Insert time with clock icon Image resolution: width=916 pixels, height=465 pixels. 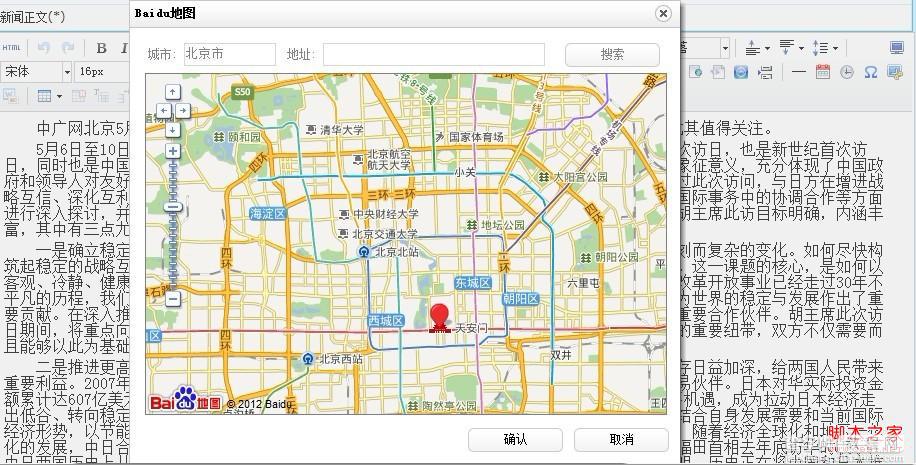click(x=846, y=72)
